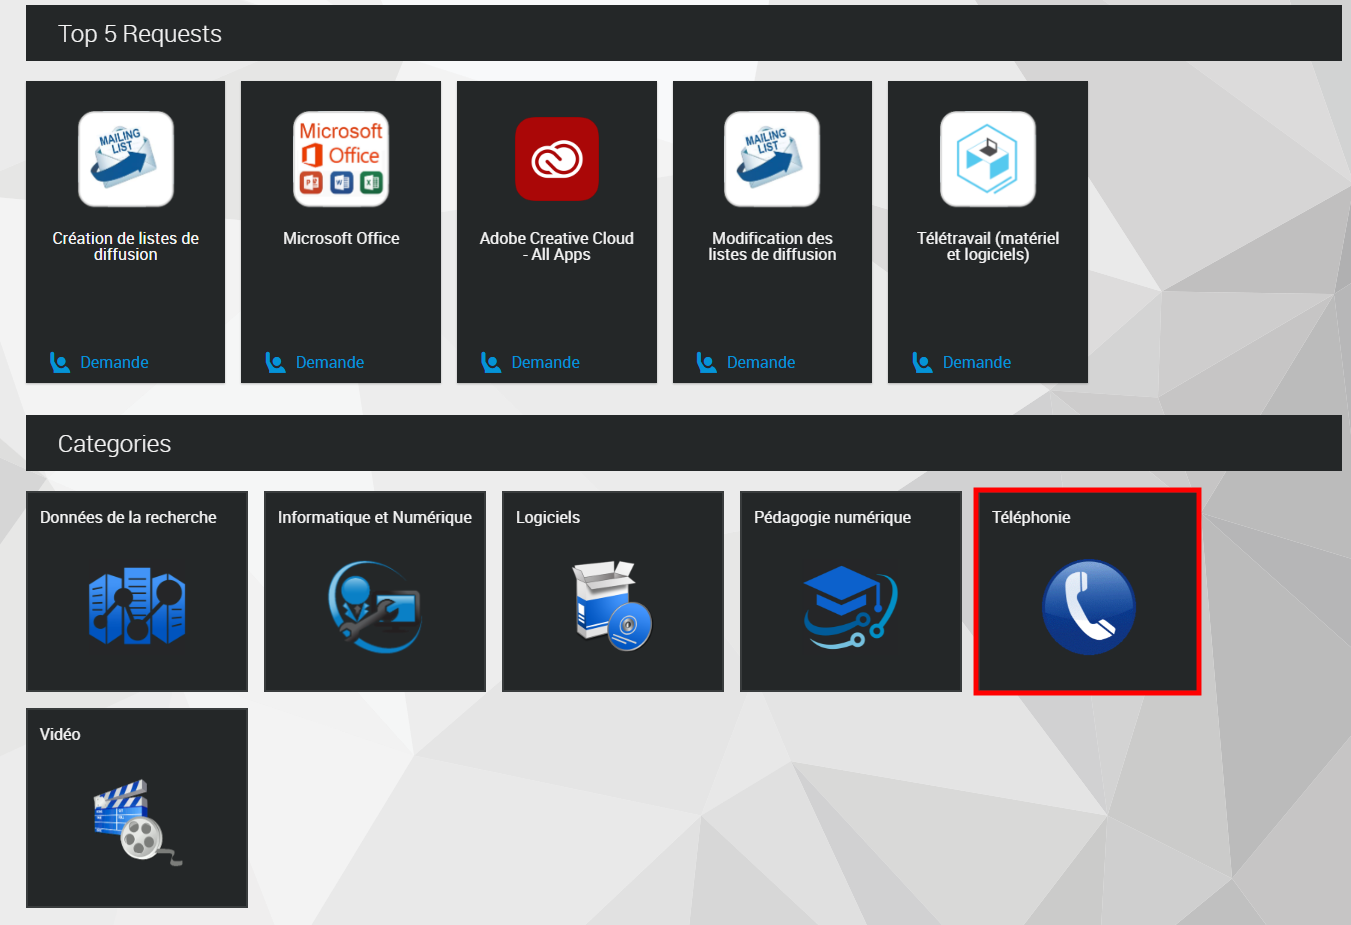Click the Top 5 Requests header
Screen dimensions: 1351x925
click(140, 34)
